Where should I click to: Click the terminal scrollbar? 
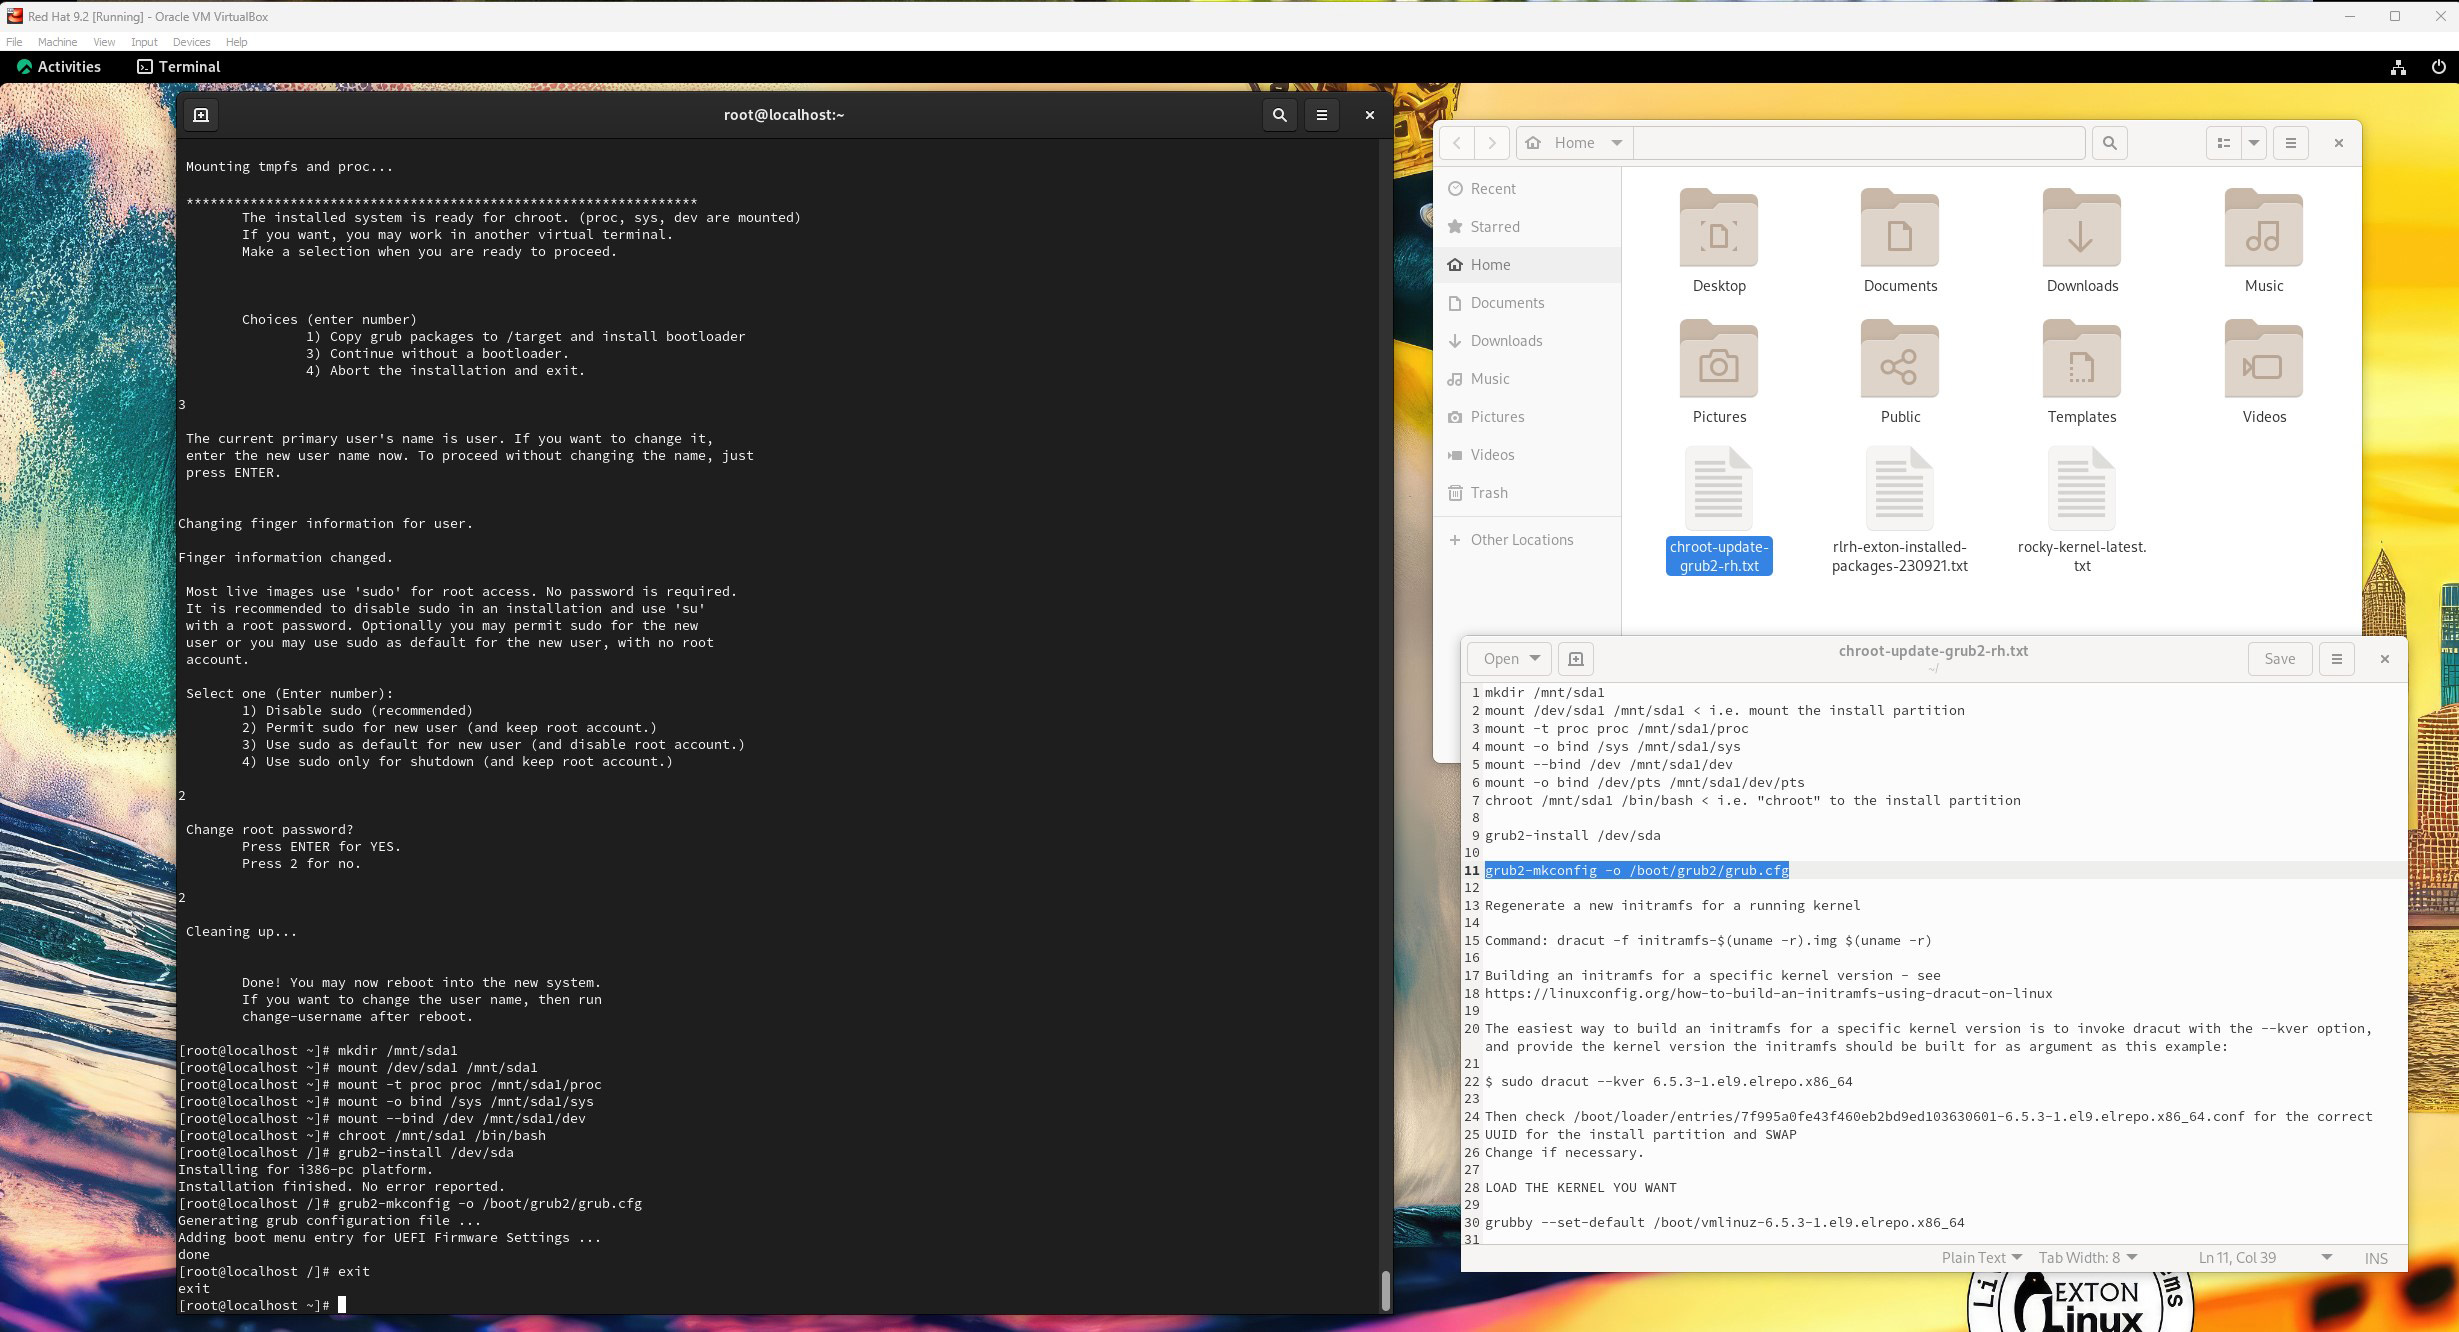[1385, 1291]
